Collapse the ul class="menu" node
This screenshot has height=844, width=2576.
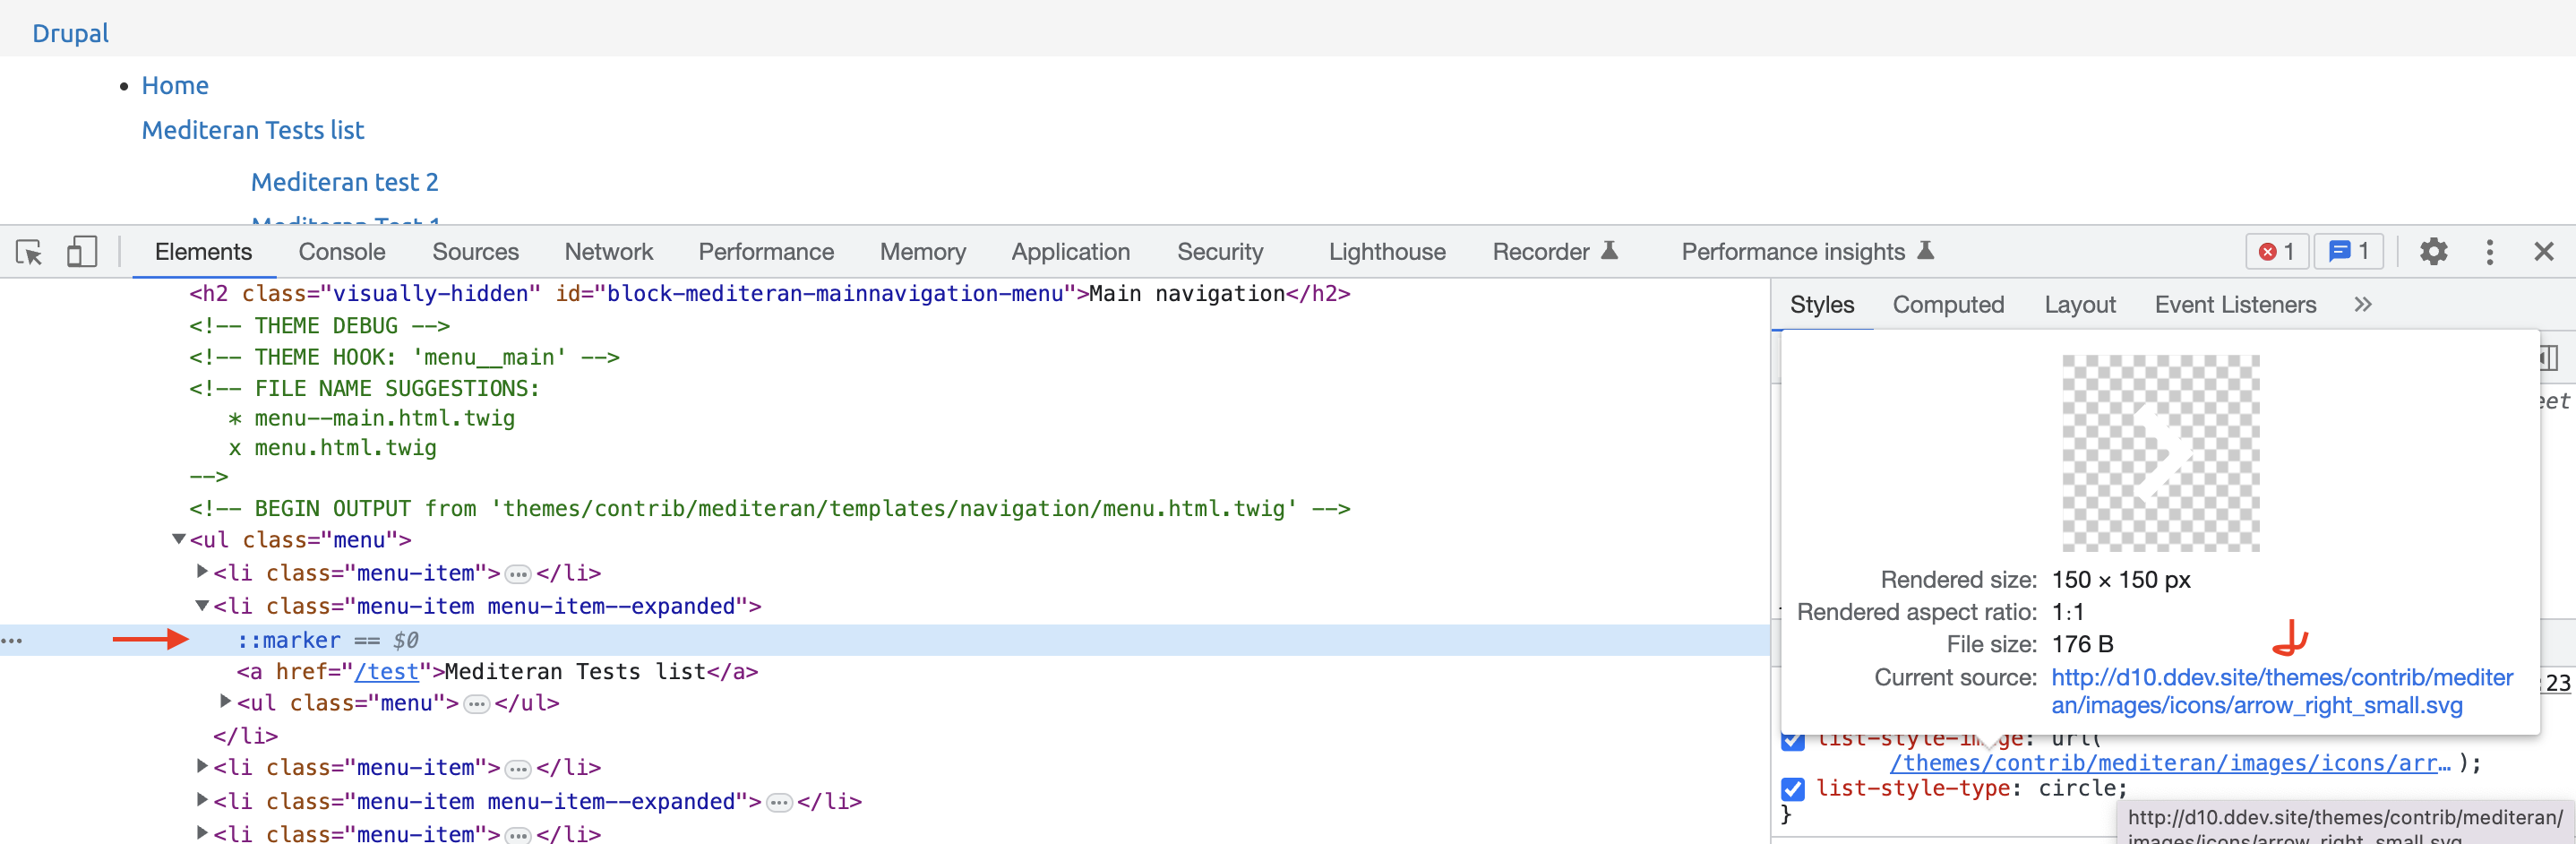tap(179, 540)
